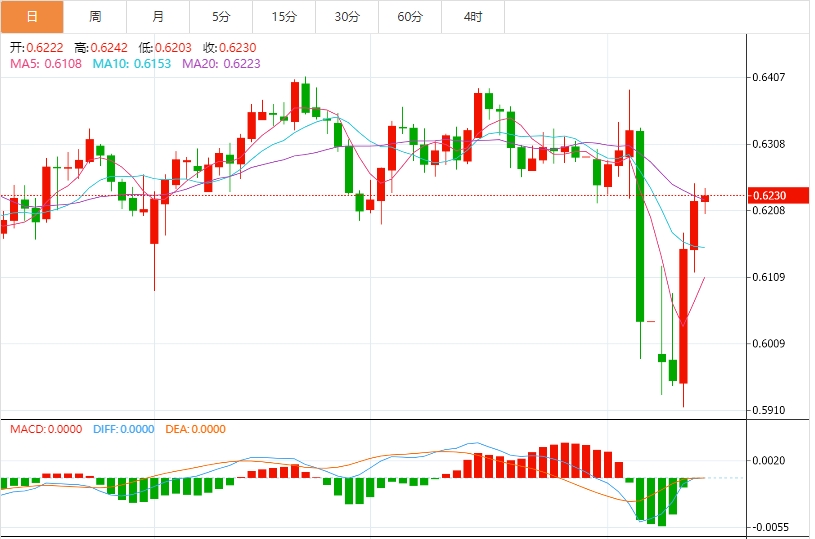The width and height of the screenshot is (815, 539).
Task: Click the 0.0020 MACD axis label
Action: point(769,461)
